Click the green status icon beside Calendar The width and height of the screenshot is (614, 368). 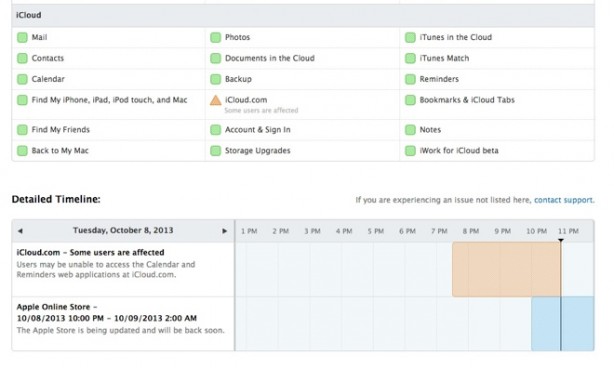[22, 79]
